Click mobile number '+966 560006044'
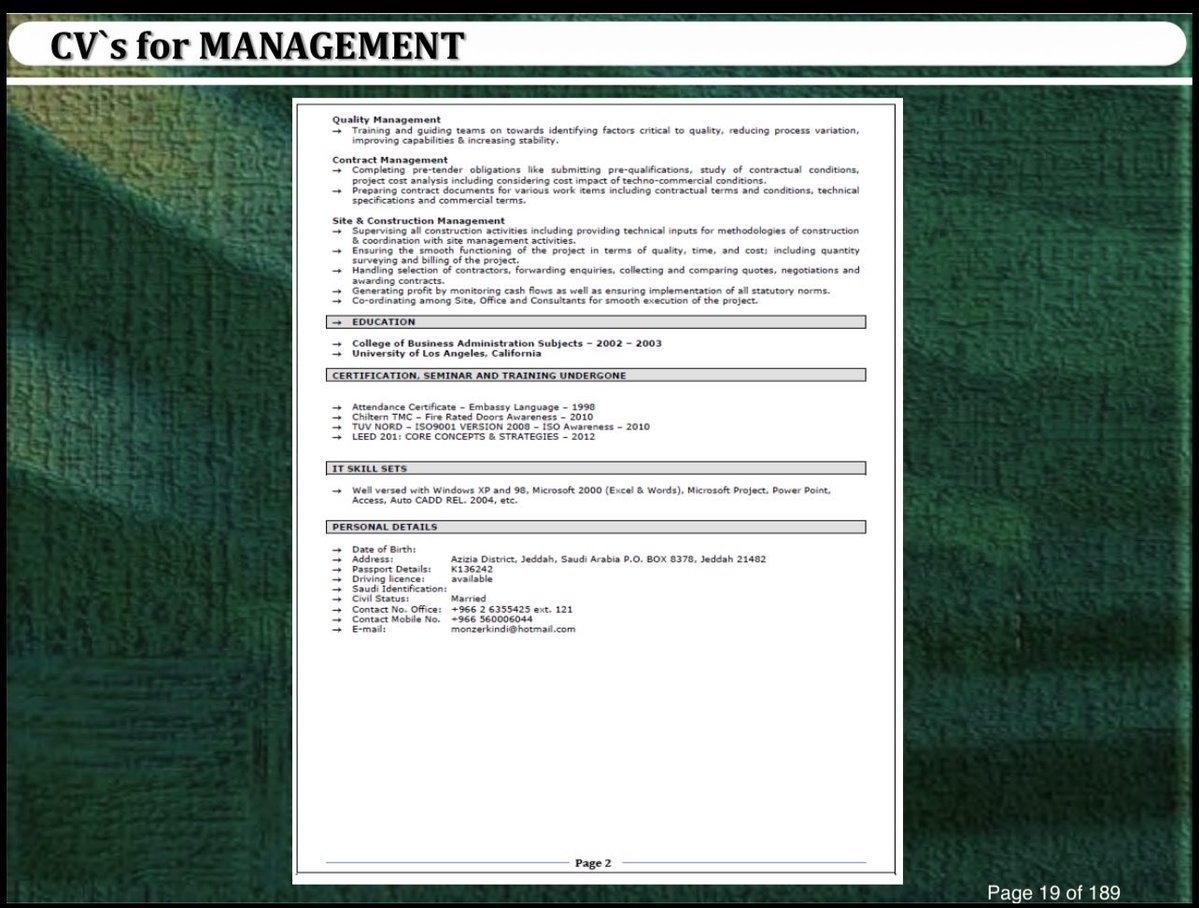 tap(492, 620)
